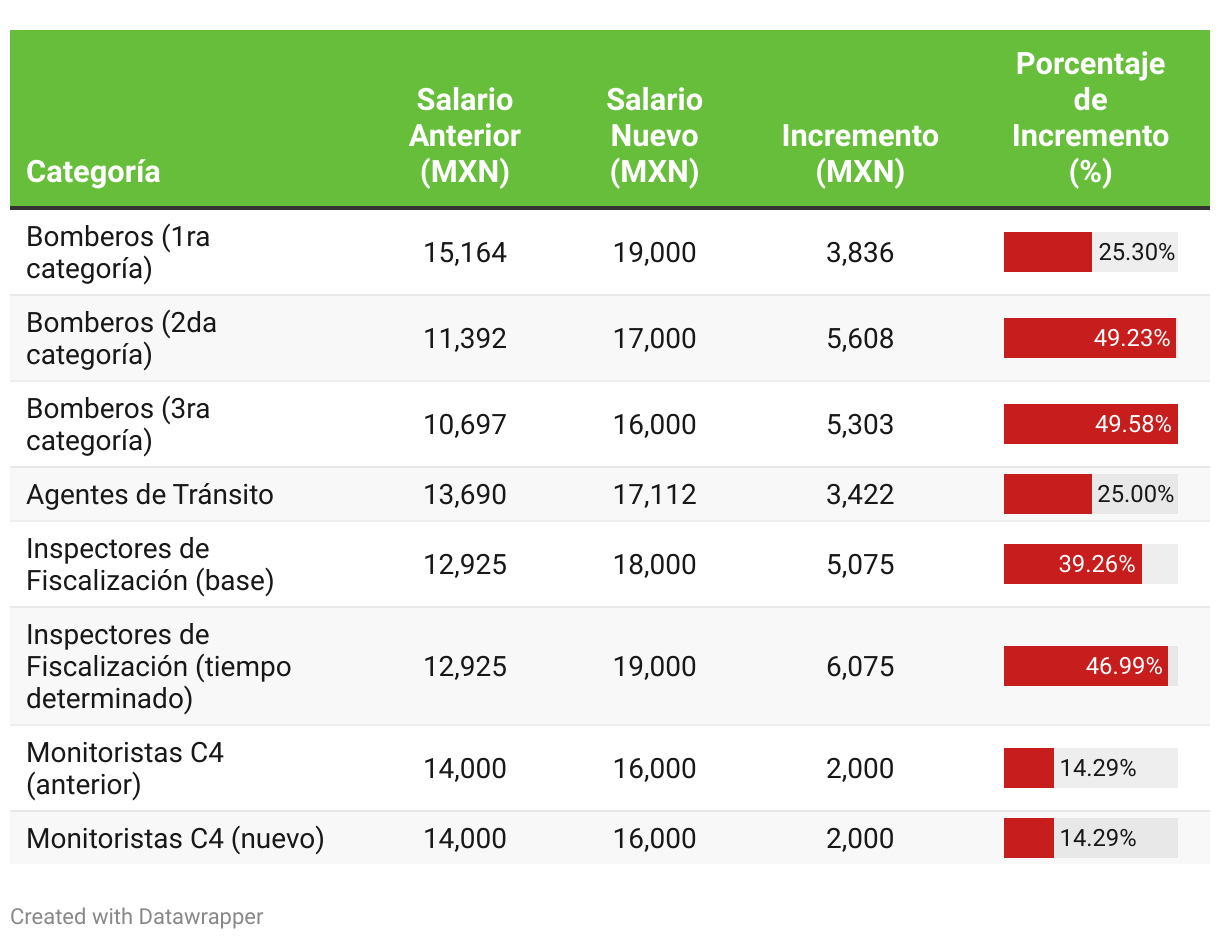The image size is (1220, 940).
Task: Click the 6,075 increment value cell
Action: tap(860, 666)
